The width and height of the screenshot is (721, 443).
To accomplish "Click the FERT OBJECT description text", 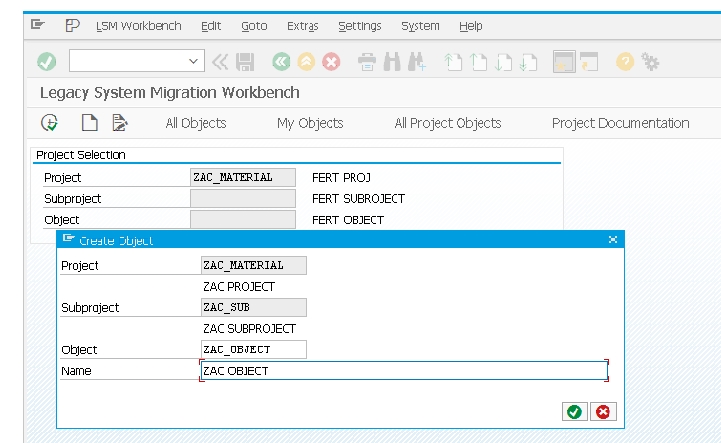I will pyautogui.click(x=348, y=220).
